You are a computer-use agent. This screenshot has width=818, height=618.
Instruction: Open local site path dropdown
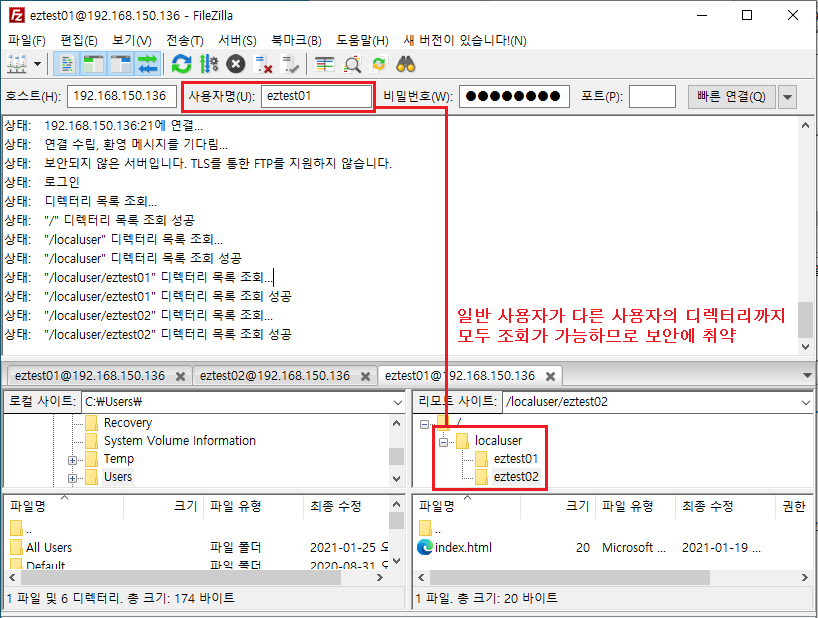click(x=398, y=402)
